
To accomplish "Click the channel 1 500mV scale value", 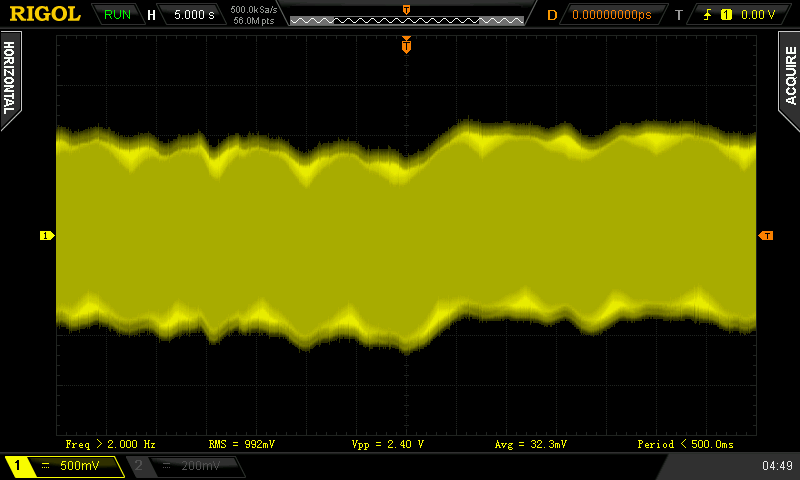I will pyautogui.click(x=80, y=466).
